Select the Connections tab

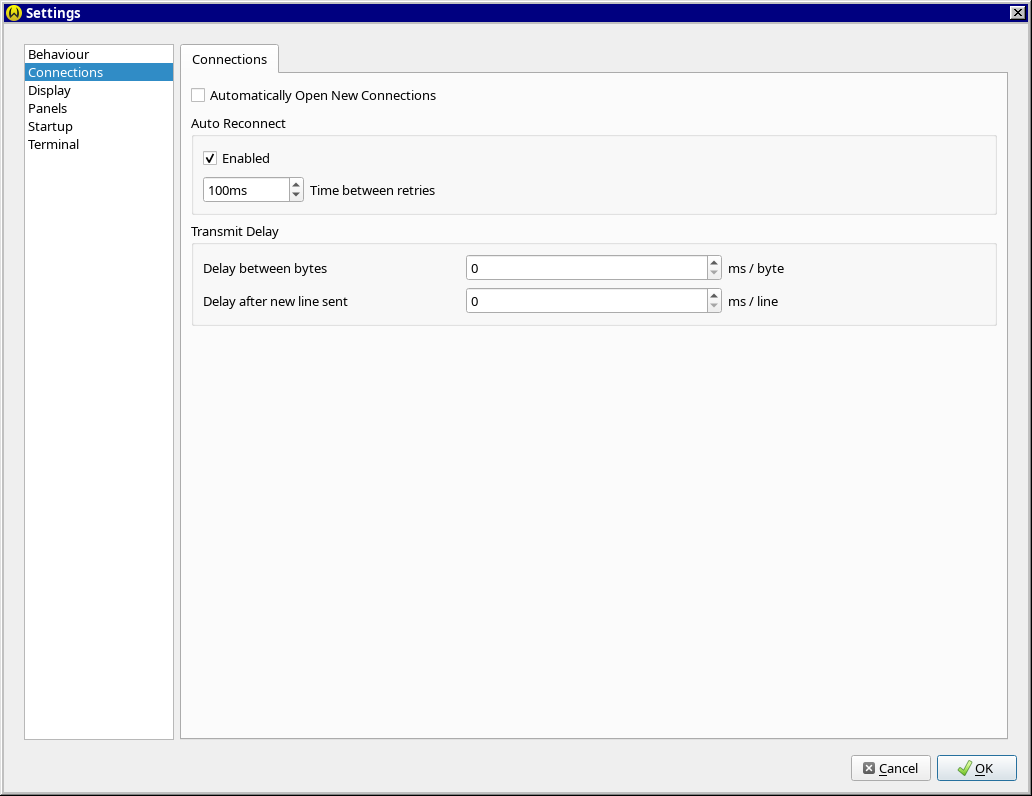tap(229, 59)
